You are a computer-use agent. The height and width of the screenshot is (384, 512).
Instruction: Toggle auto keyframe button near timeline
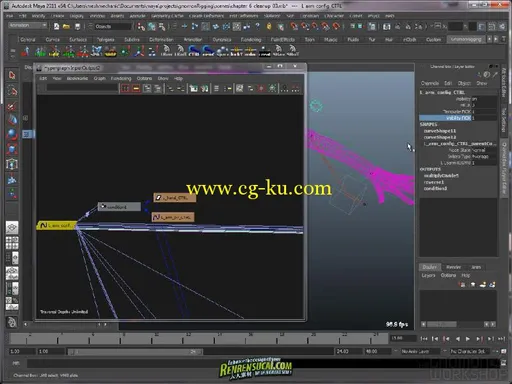click(494, 351)
